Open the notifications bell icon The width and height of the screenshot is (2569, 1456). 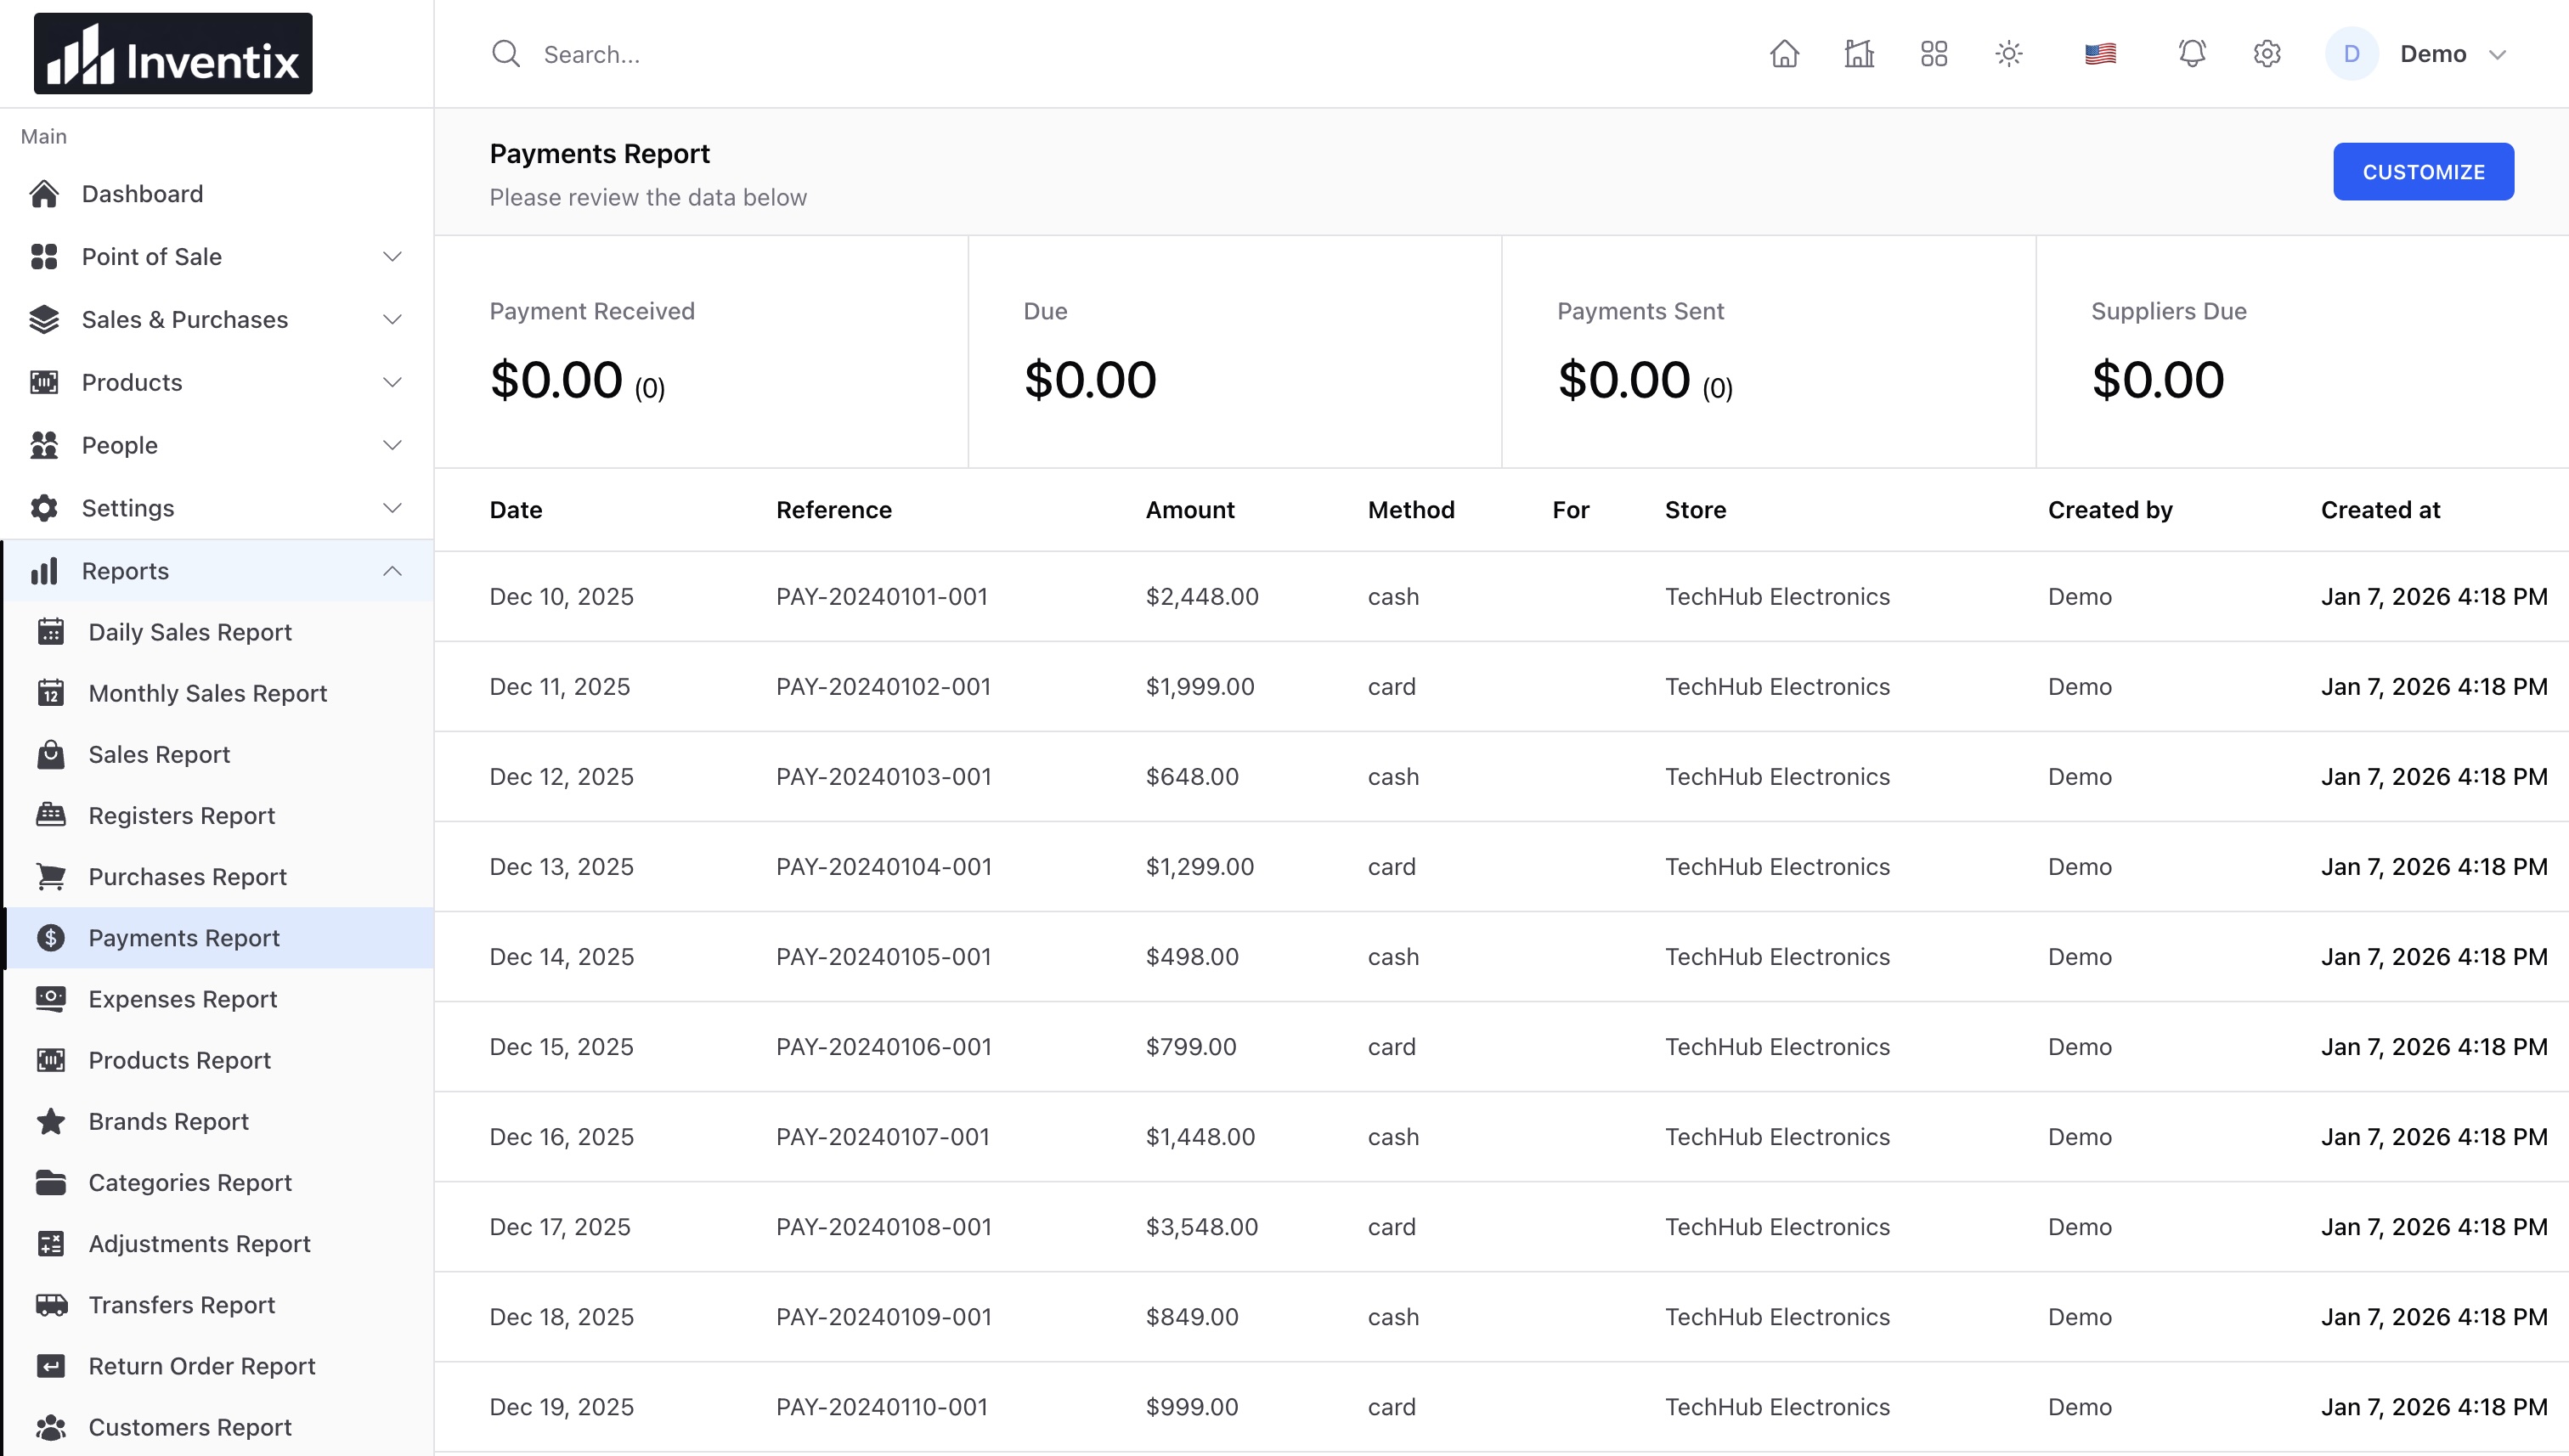2192,54
